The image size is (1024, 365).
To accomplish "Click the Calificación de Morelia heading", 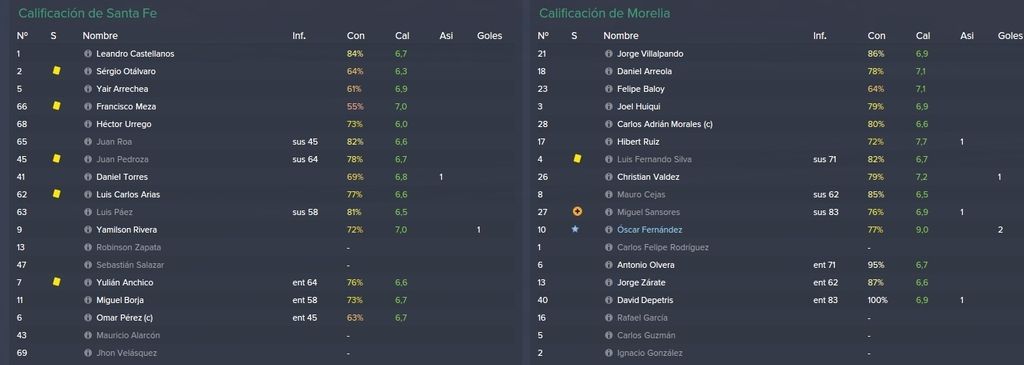I will pyautogui.click(x=604, y=13).
